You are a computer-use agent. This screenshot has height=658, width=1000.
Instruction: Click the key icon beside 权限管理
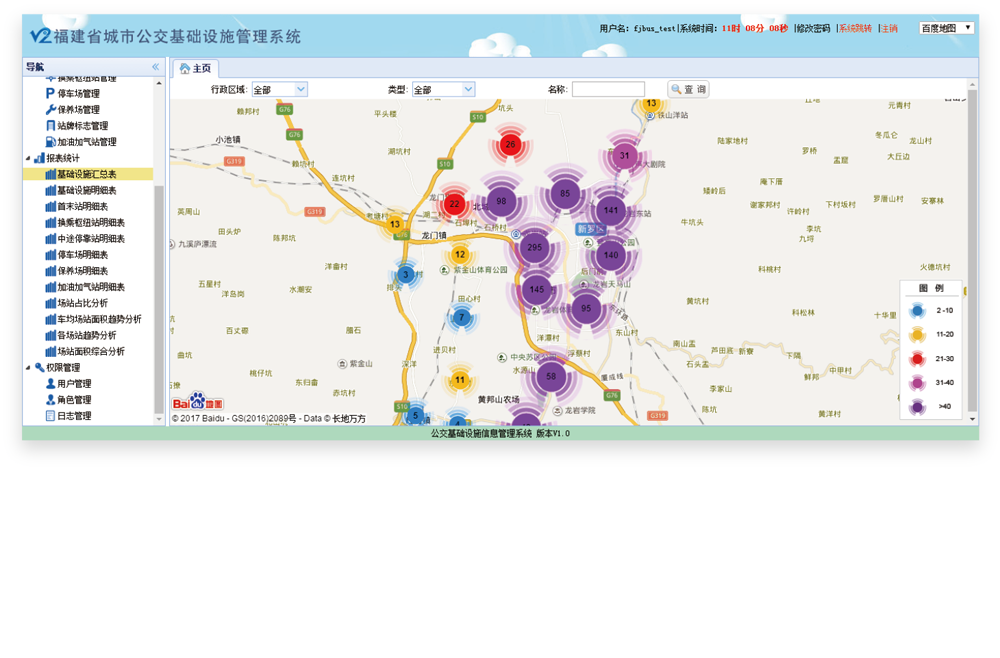40,367
